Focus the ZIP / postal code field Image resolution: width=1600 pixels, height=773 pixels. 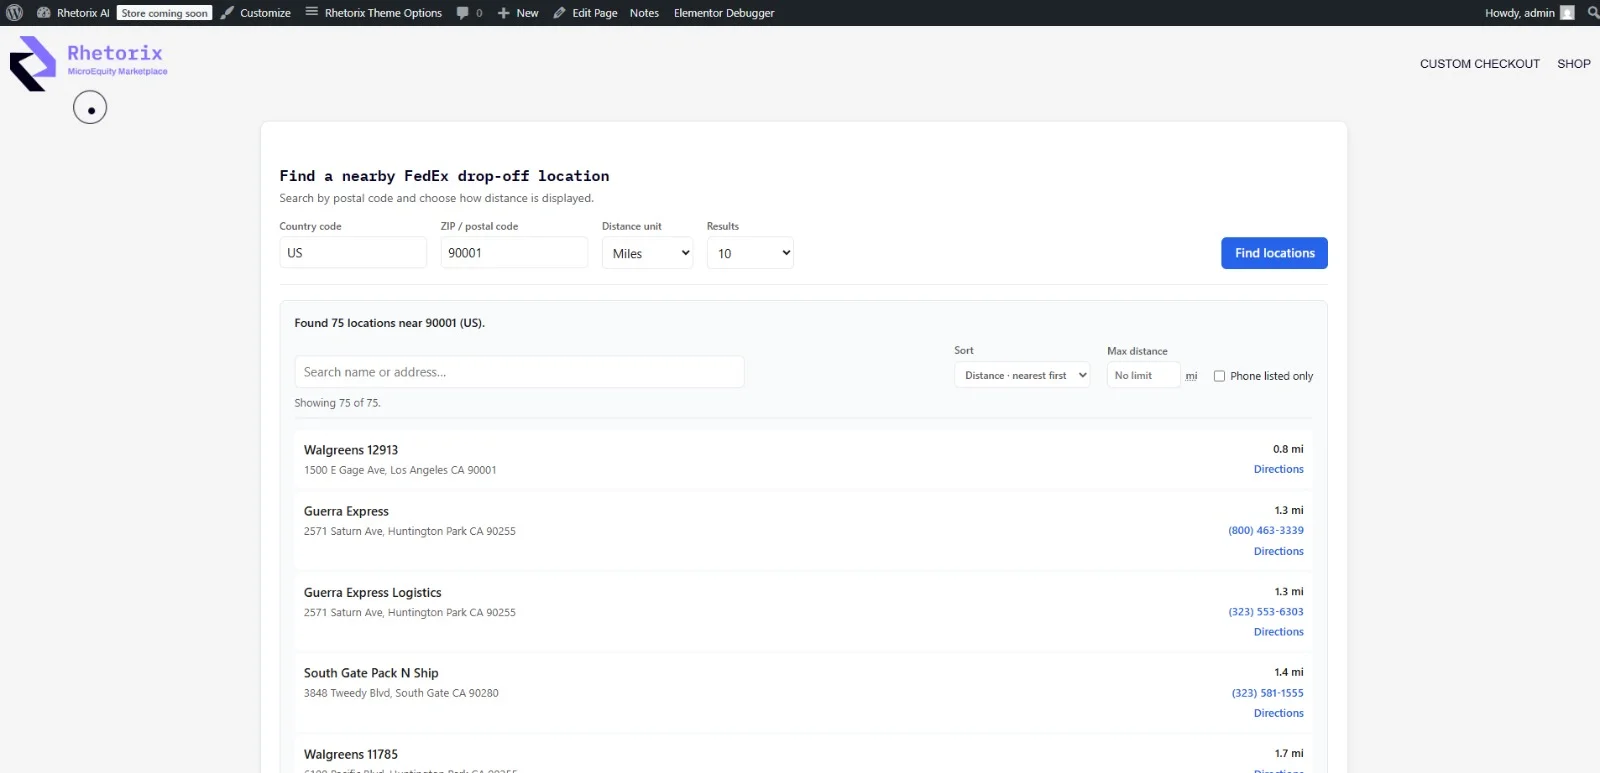pyautogui.click(x=514, y=253)
